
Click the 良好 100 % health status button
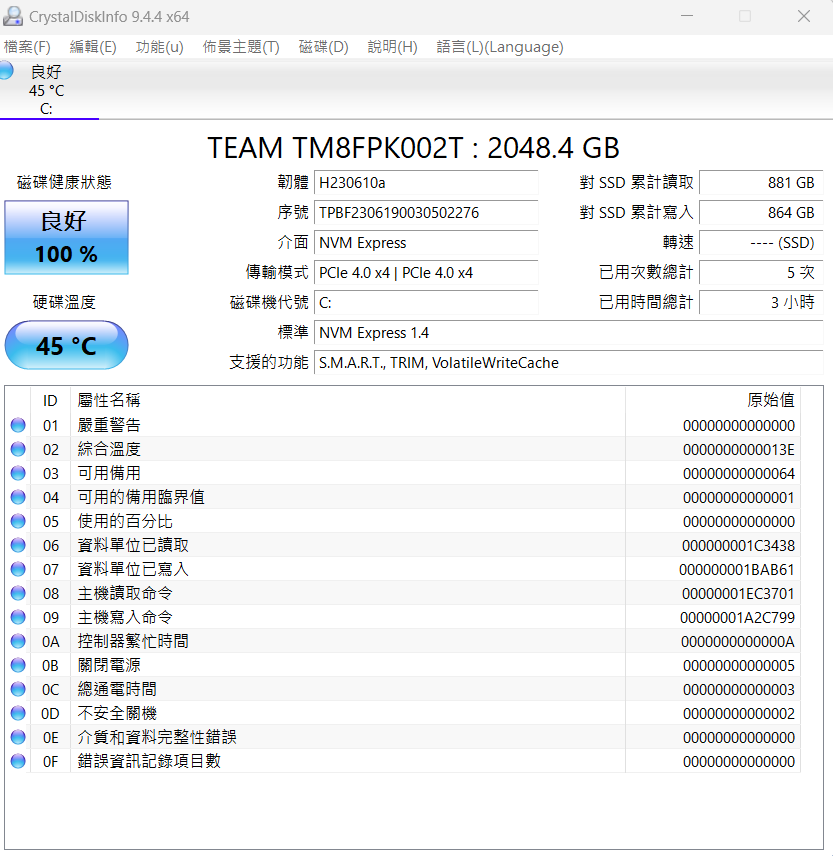click(67, 237)
